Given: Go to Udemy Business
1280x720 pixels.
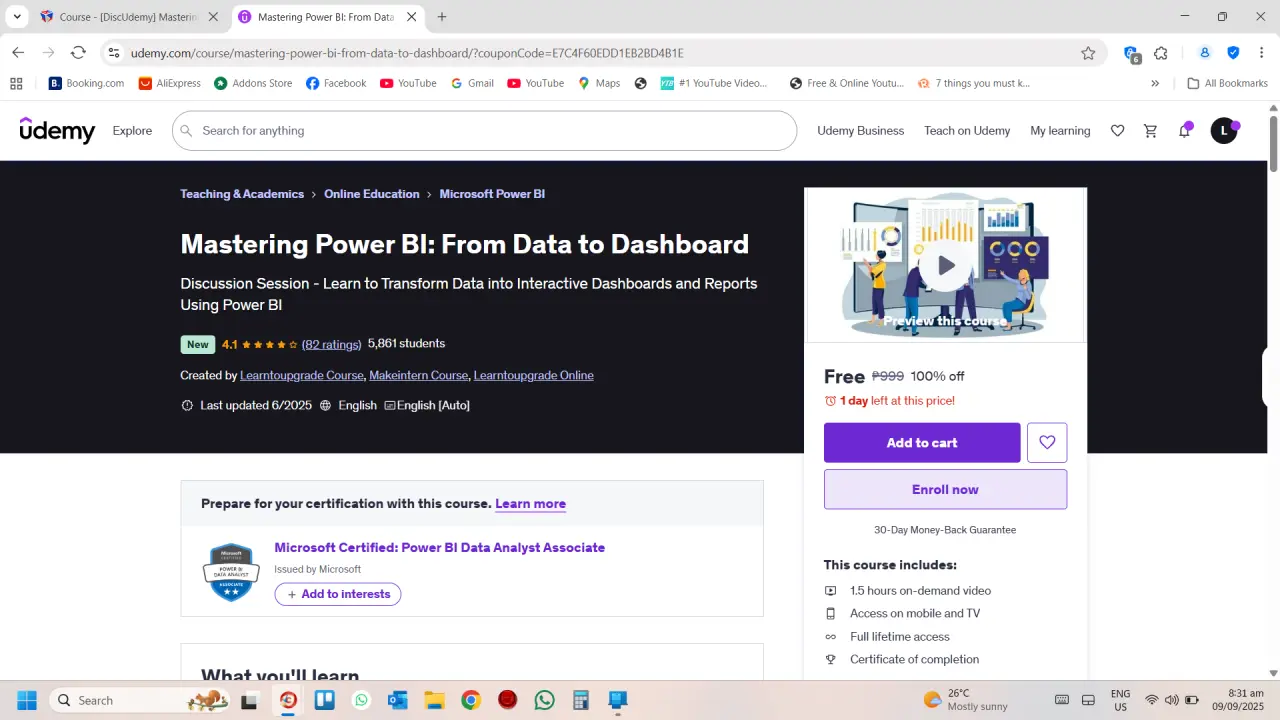Looking at the screenshot, I should pos(860,131).
